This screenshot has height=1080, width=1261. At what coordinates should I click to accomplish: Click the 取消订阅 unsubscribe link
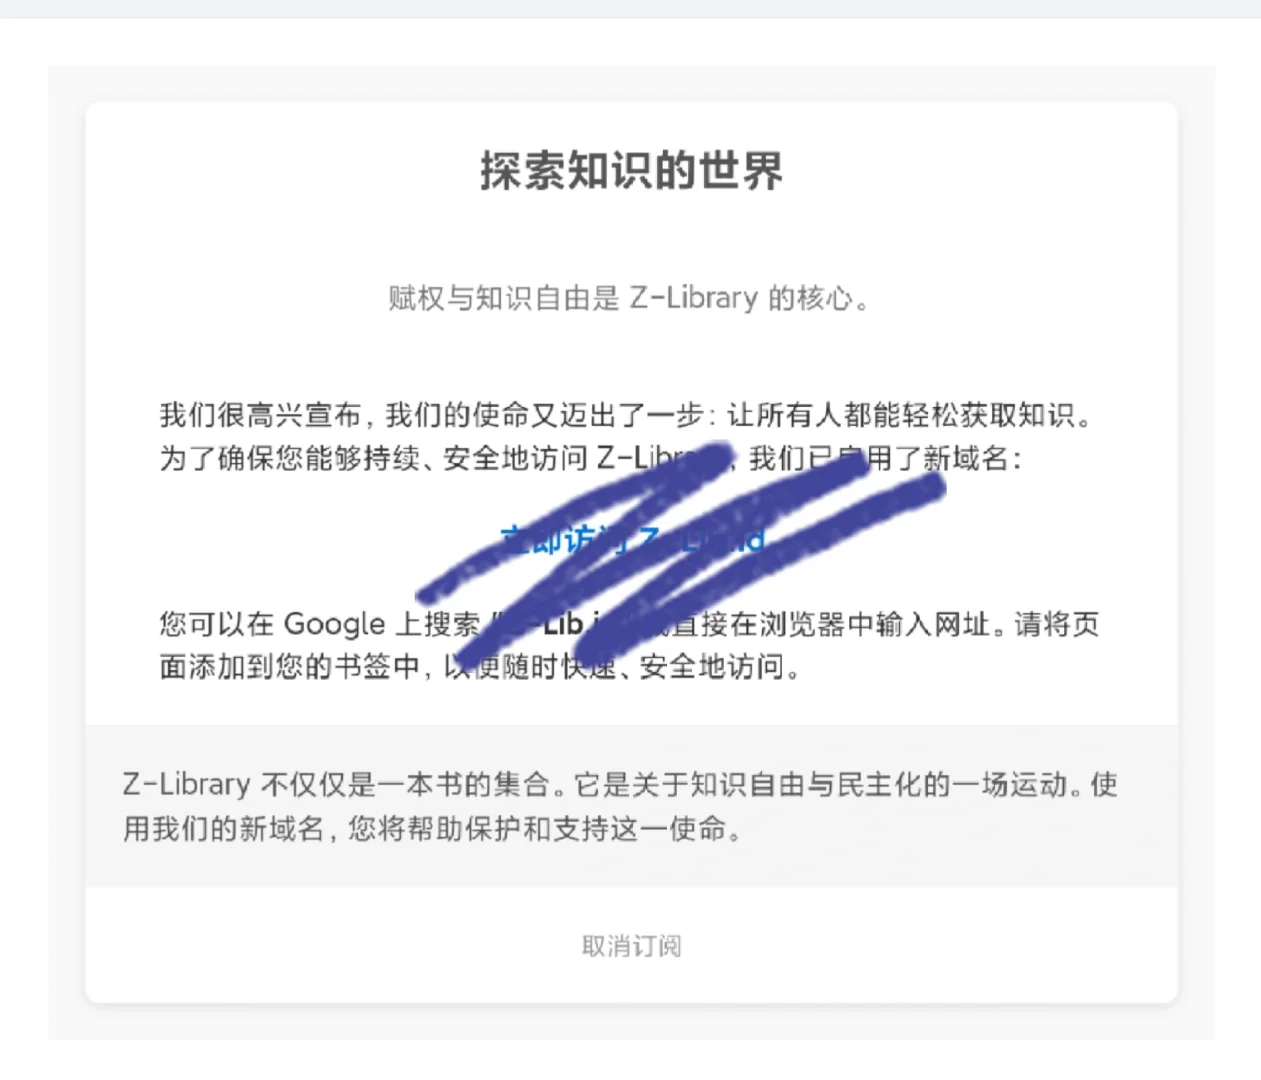[631, 946]
